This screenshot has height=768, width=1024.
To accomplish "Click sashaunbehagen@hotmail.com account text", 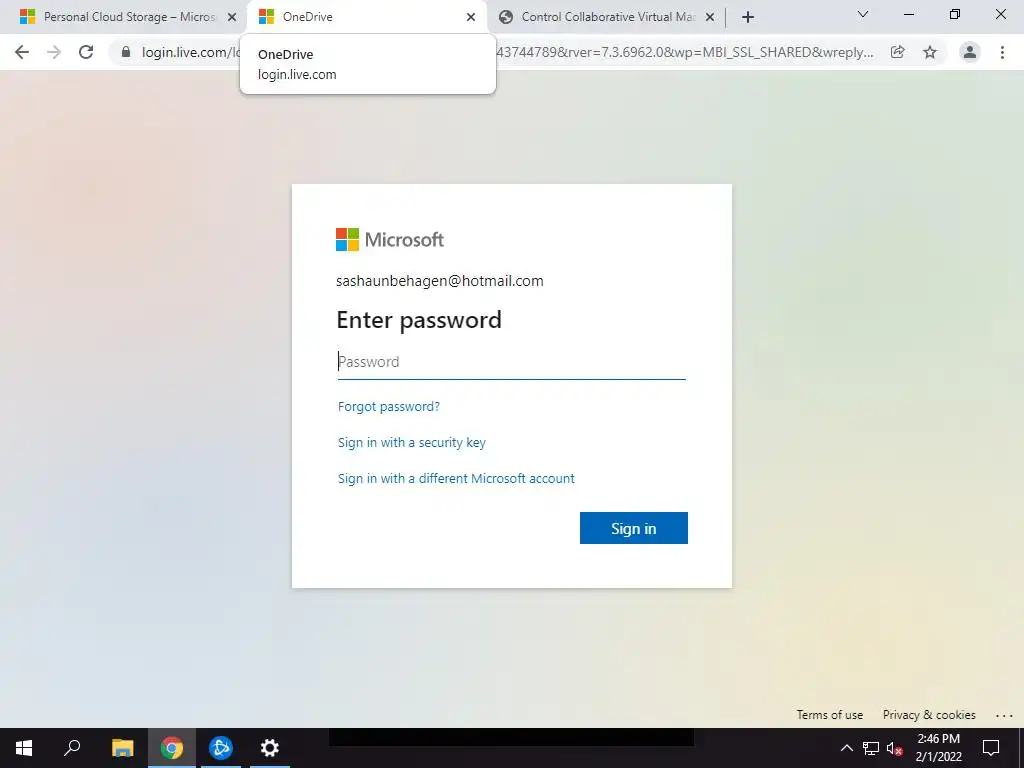I will pyautogui.click(x=440, y=281).
